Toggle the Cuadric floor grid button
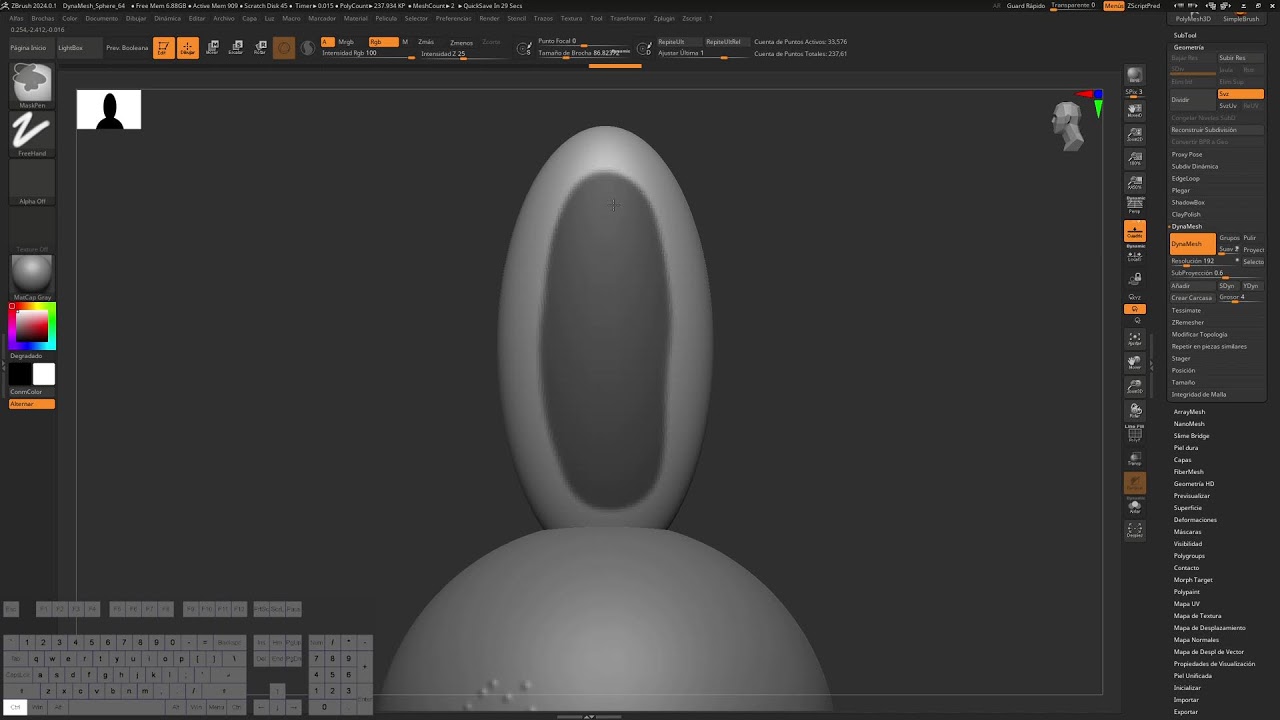The width and height of the screenshot is (1280, 720). pyautogui.click(x=1134, y=231)
